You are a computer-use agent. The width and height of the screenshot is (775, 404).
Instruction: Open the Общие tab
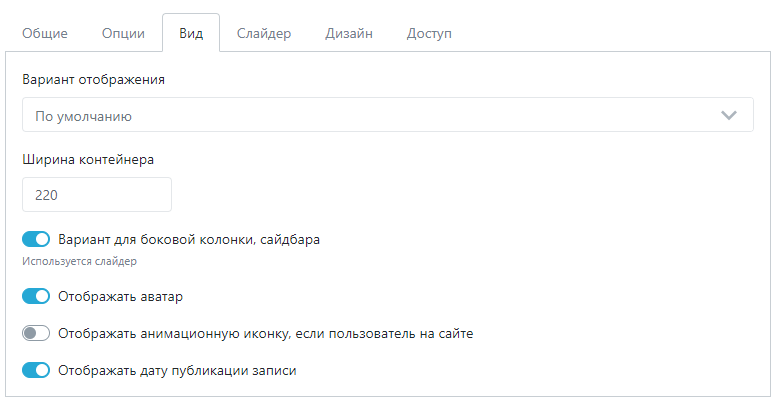point(45,33)
